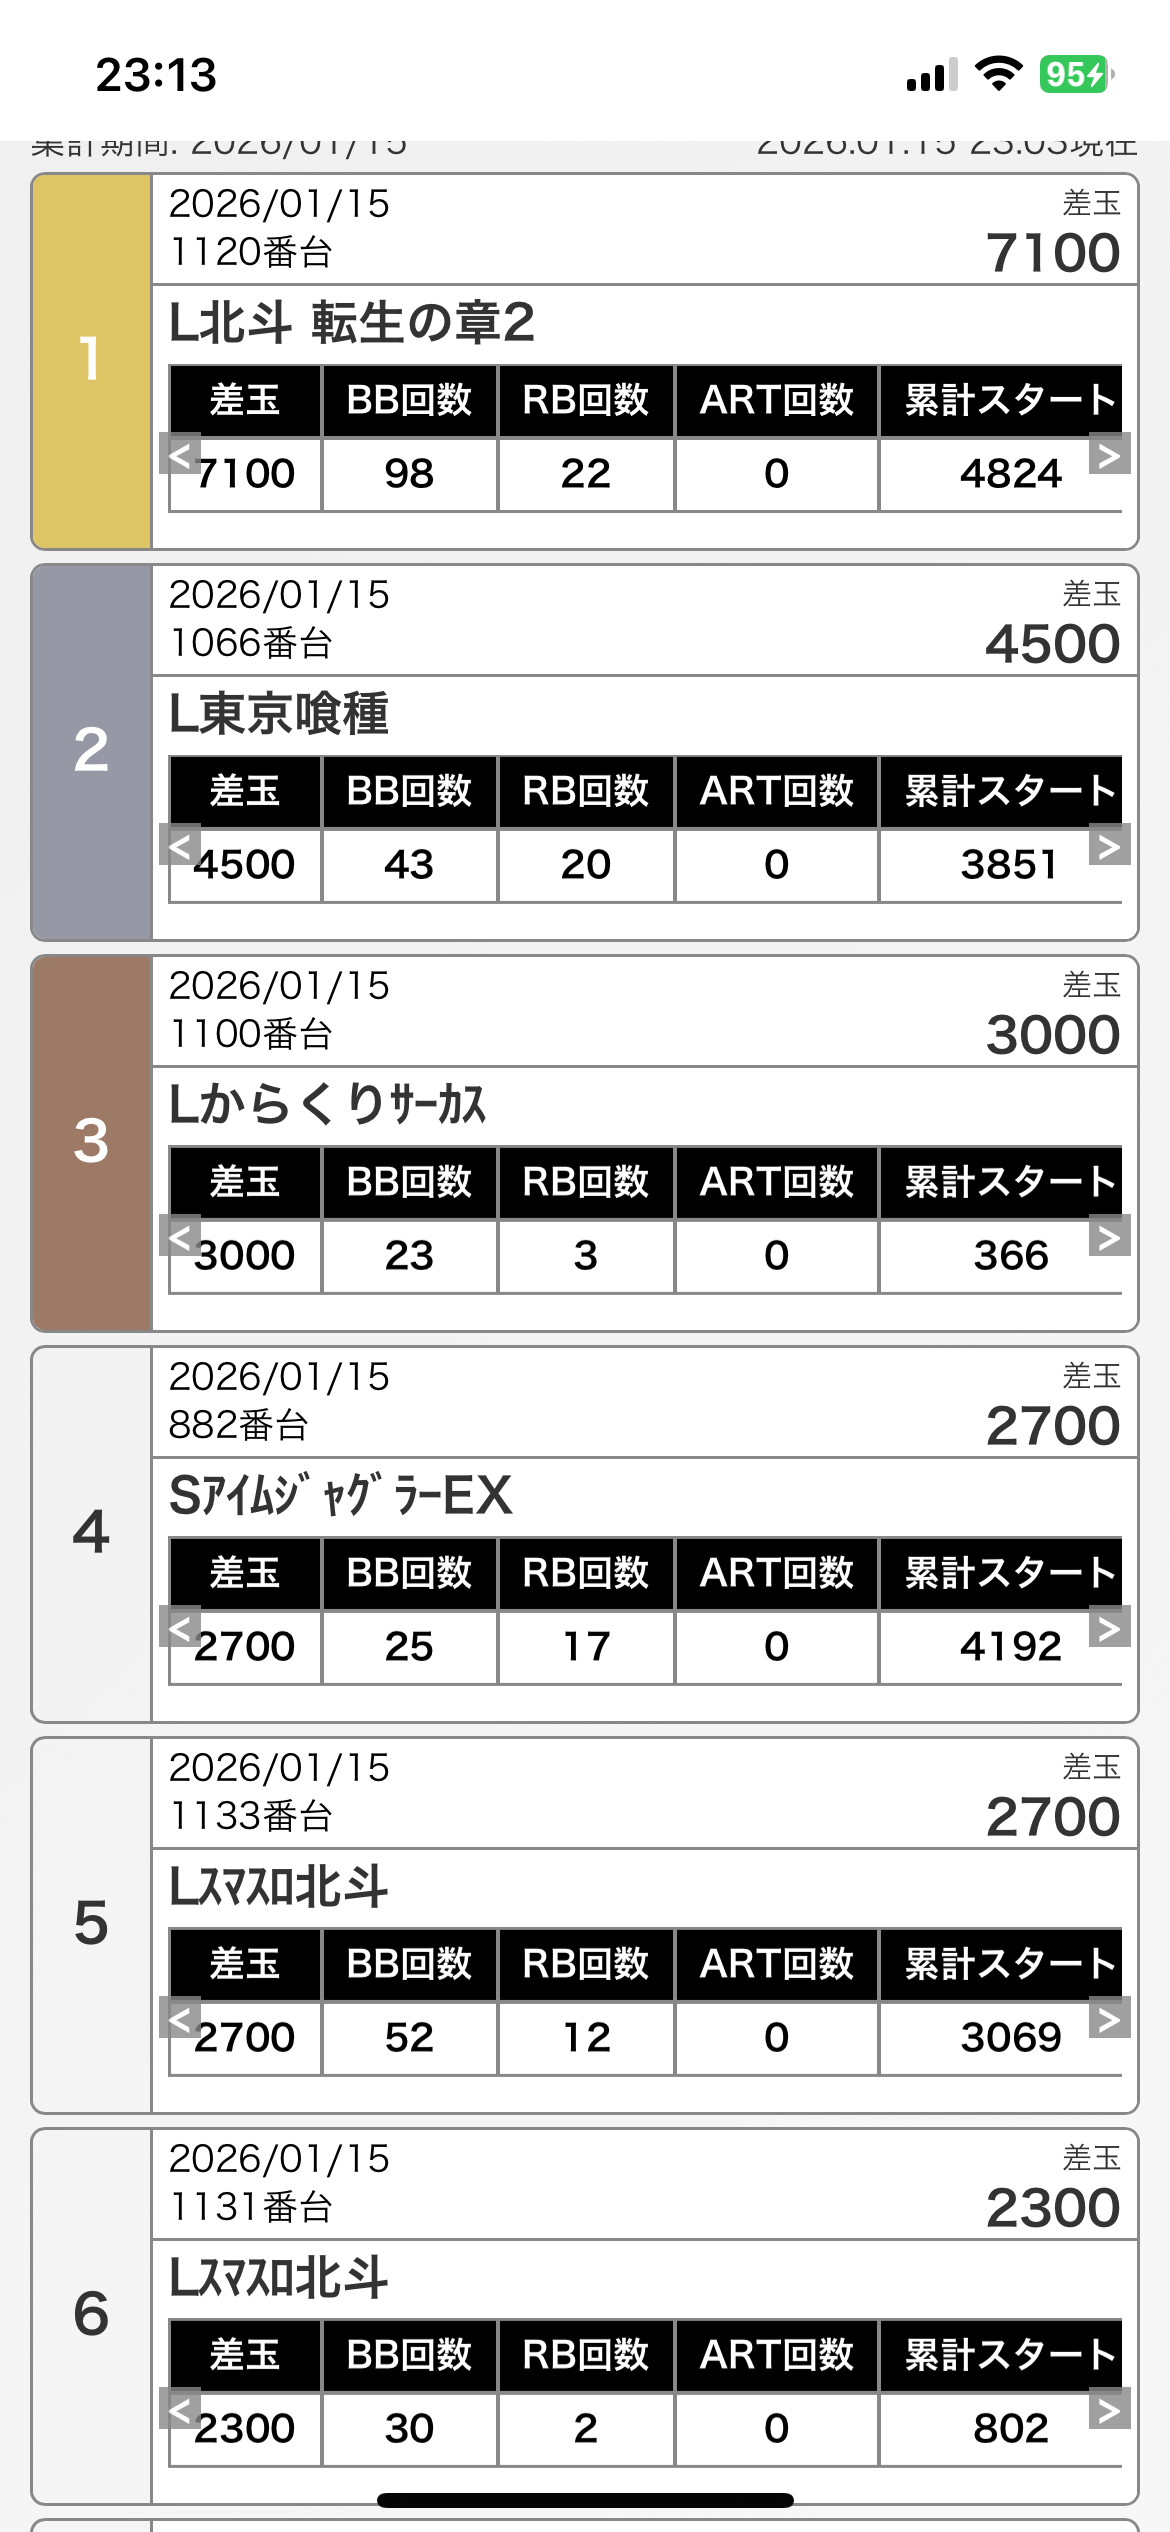Image resolution: width=1170 pixels, height=2532 pixels.
Task: Select the Sアイムジャグラー-EX machine name
Action: pyautogui.click(x=340, y=1496)
